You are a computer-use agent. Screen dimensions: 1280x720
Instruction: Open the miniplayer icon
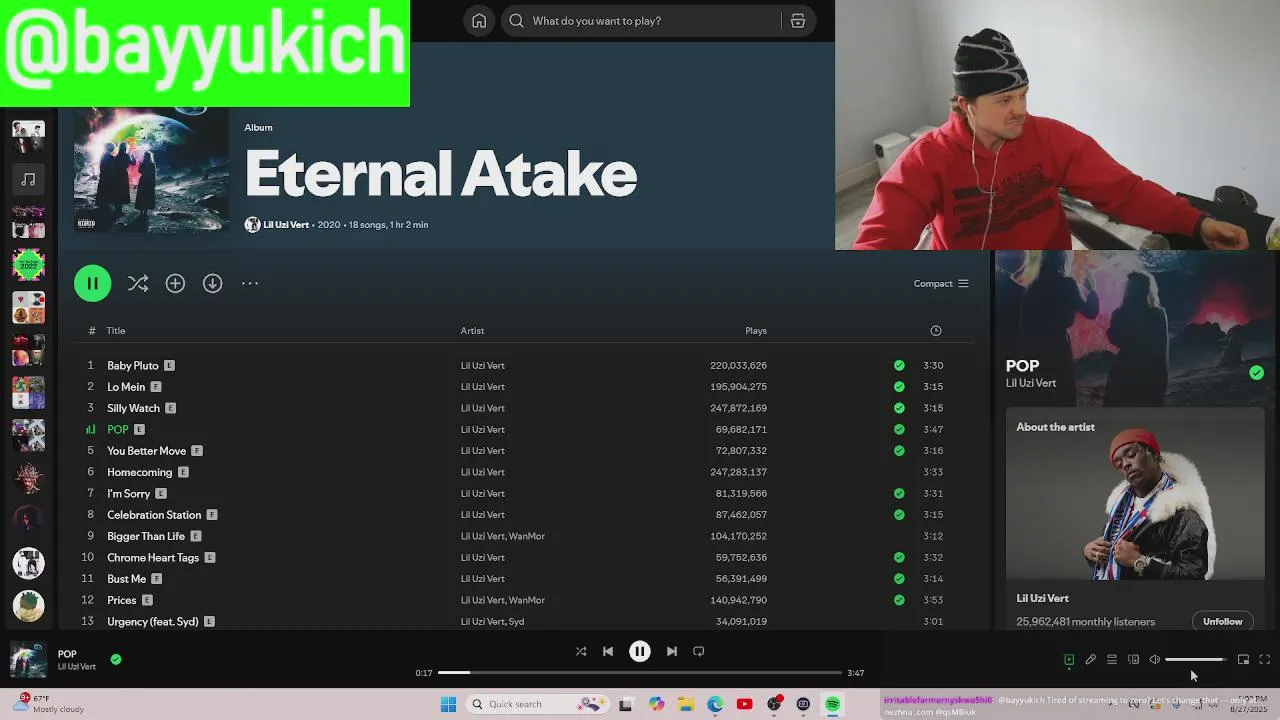(x=1243, y=660)
